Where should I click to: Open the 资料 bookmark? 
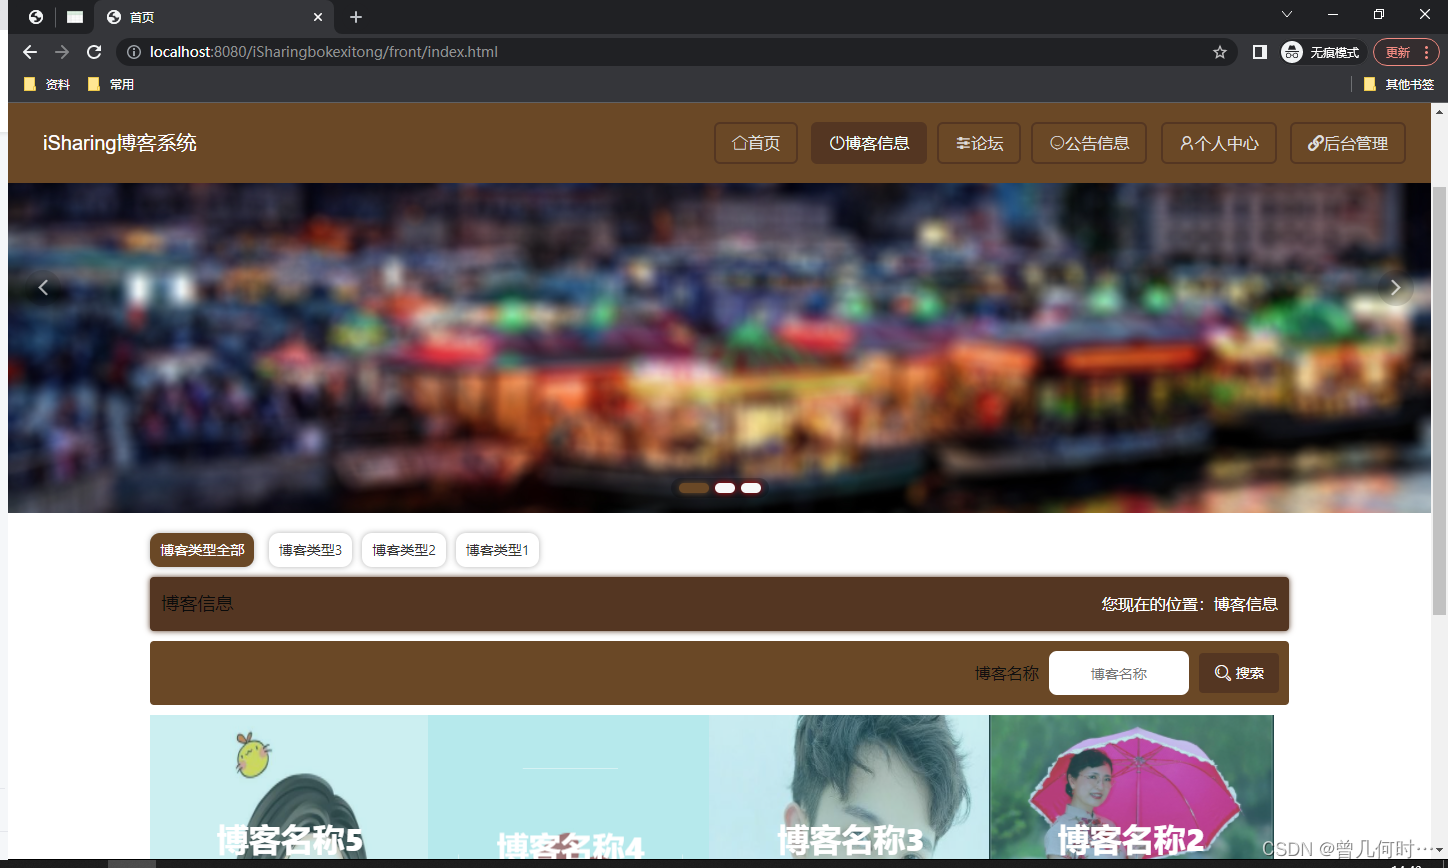click(x=47, y=84)
